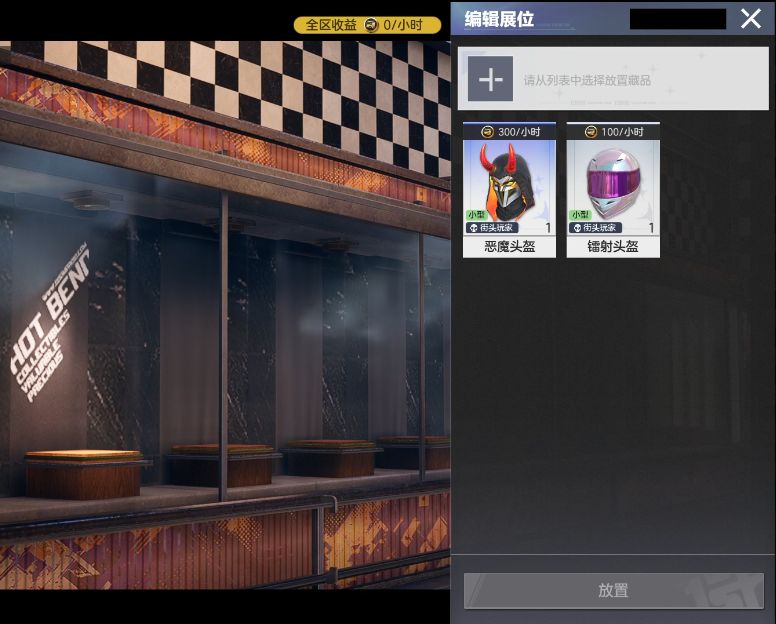Click skull 街头玩家 tag on 恶魔头盔 card

491,228
